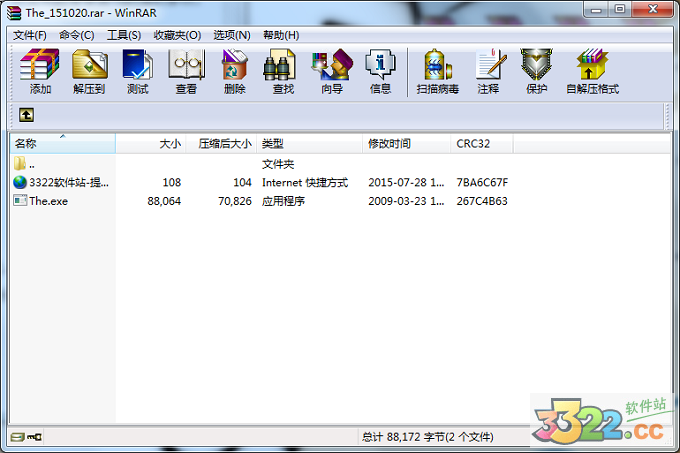The width and height of the screenshot is (680, 453).
Task: Select the The.exe file name
Action: pyautogui.click(x=49, y=201)
